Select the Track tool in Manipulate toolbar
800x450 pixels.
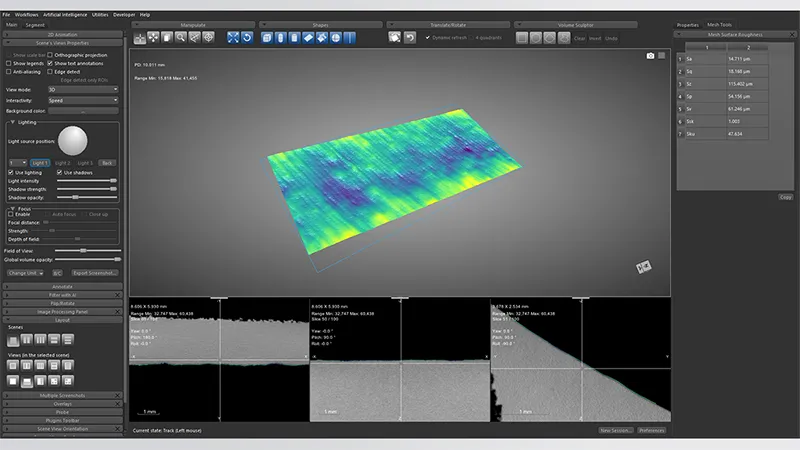139,38
